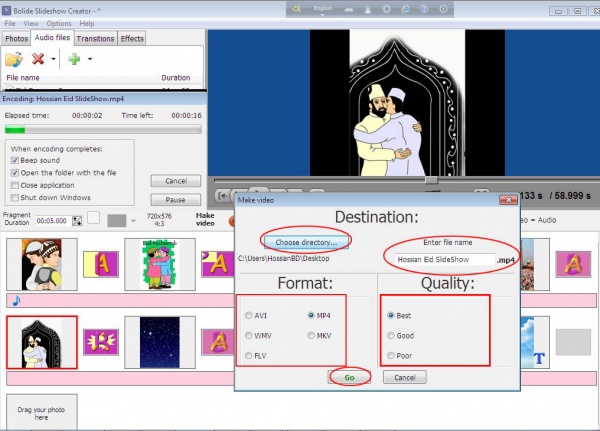Viewport: 600px width, 431px height.
Task: Switch to the Audio files tab
Action: tap(52, 38)
